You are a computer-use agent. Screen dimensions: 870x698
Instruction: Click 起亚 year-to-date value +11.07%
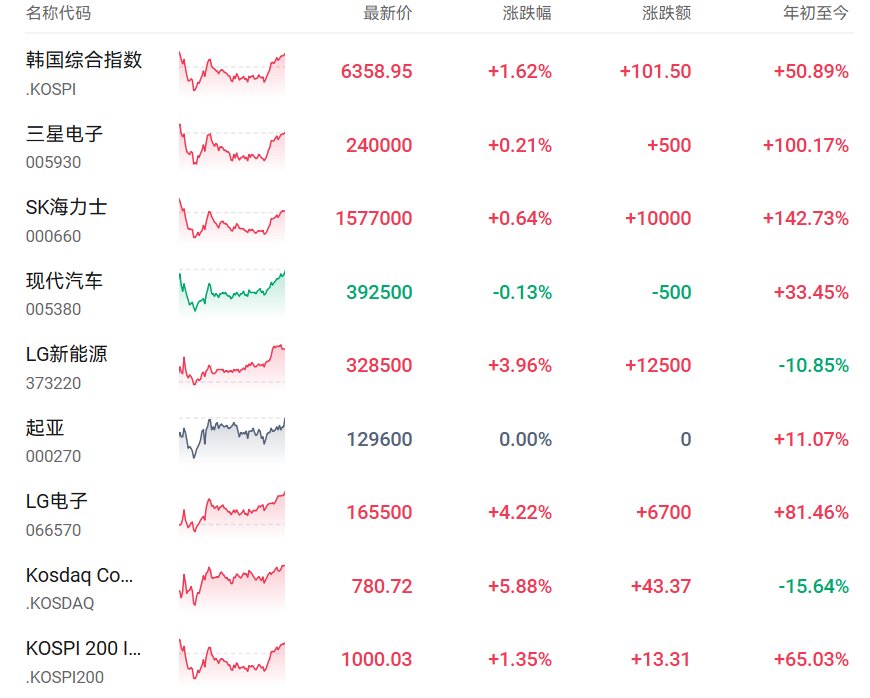coord(811,439)
